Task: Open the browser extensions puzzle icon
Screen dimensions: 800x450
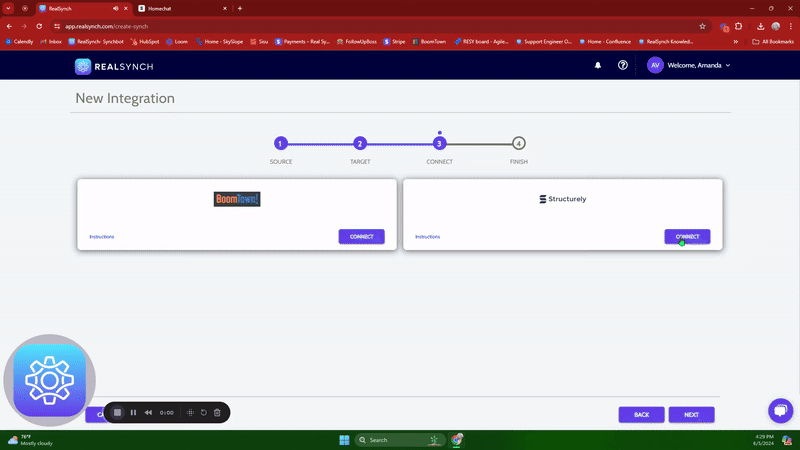Action: pyautogui.click(x=738, y=27)
